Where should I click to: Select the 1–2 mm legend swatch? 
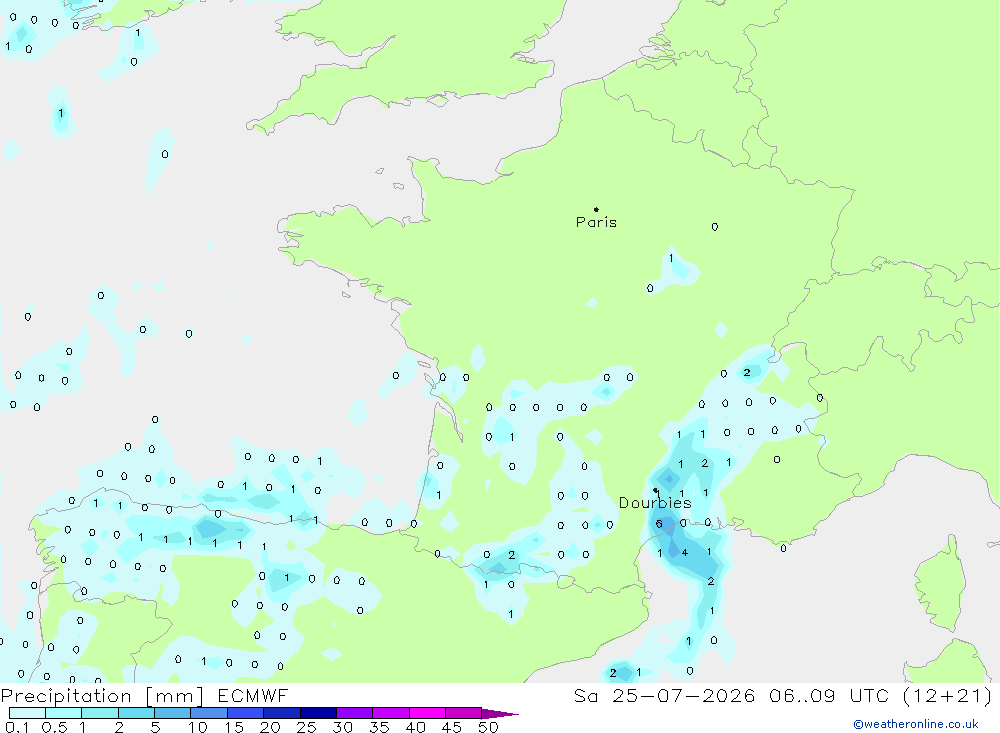[100, 713]
